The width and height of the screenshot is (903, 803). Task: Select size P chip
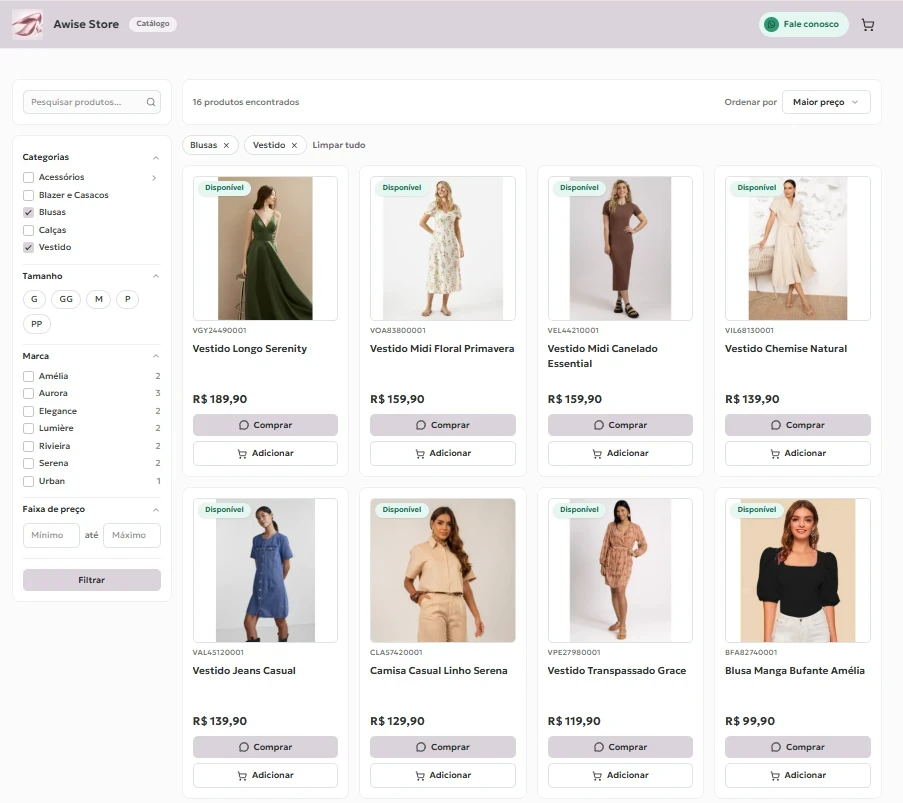(x=127, y=300)
